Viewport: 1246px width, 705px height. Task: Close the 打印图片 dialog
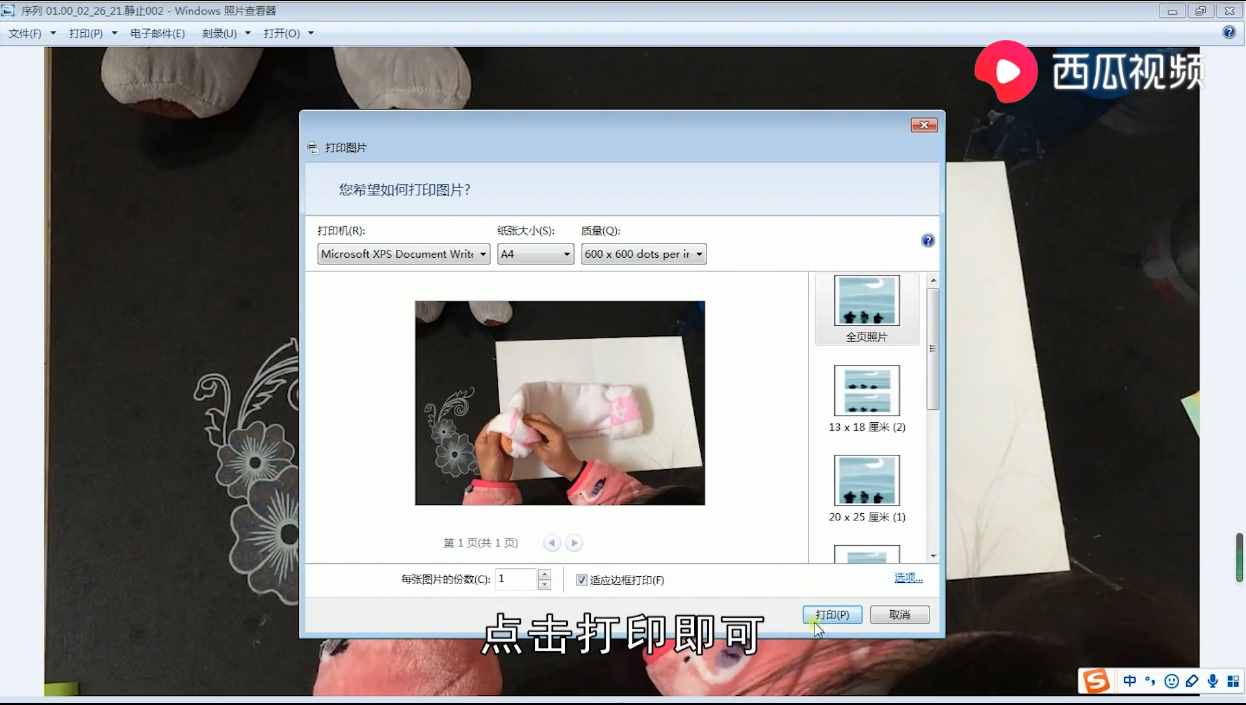923,125
